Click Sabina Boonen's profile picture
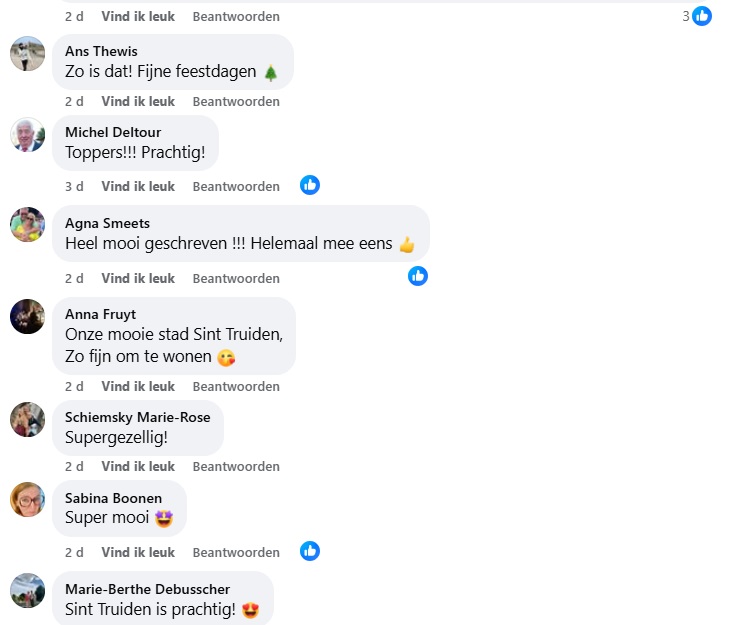 pyautogui.click(x=28, y=499)
